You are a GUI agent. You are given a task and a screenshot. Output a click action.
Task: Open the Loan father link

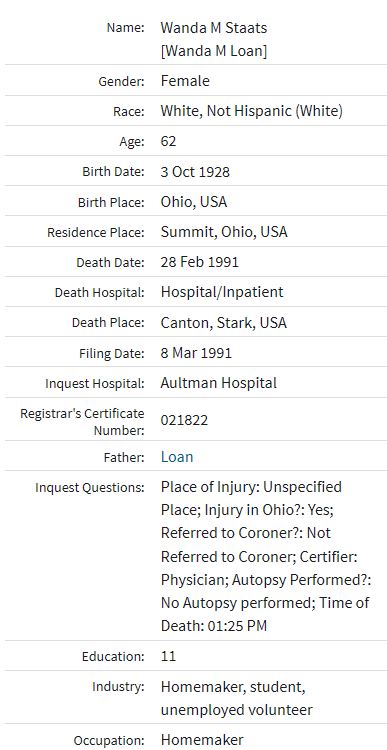pyautogui.click(x=177, y=457)
